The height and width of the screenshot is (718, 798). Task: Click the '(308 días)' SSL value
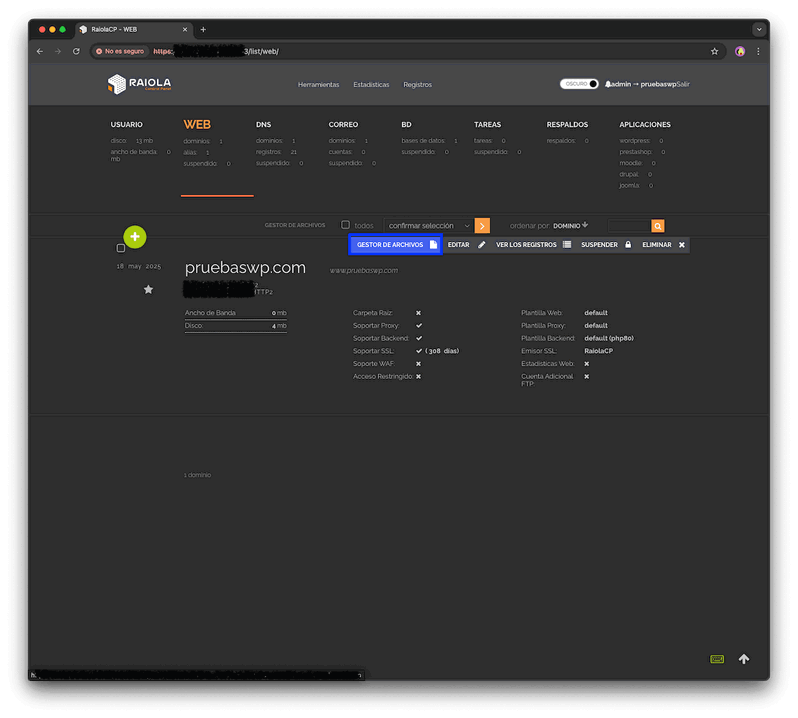[x=442, y=351]
